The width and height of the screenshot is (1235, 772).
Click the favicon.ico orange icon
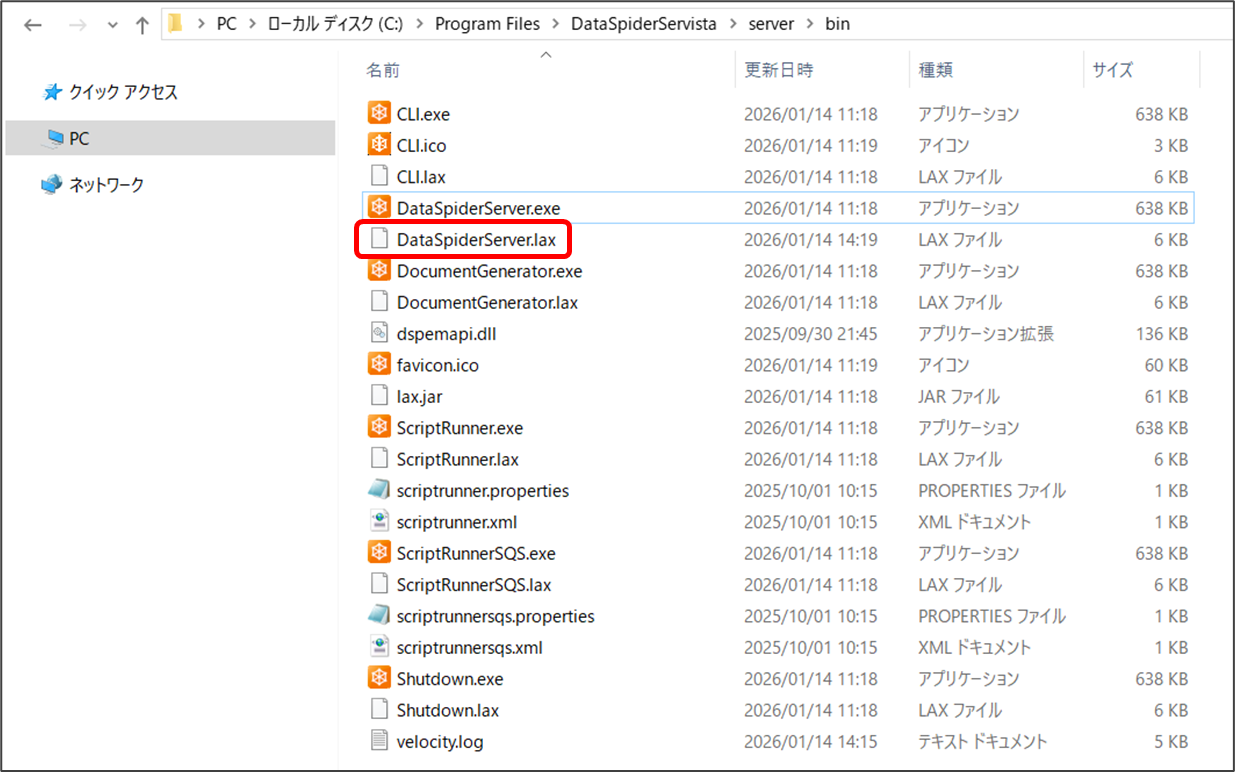tap(379, 364)
